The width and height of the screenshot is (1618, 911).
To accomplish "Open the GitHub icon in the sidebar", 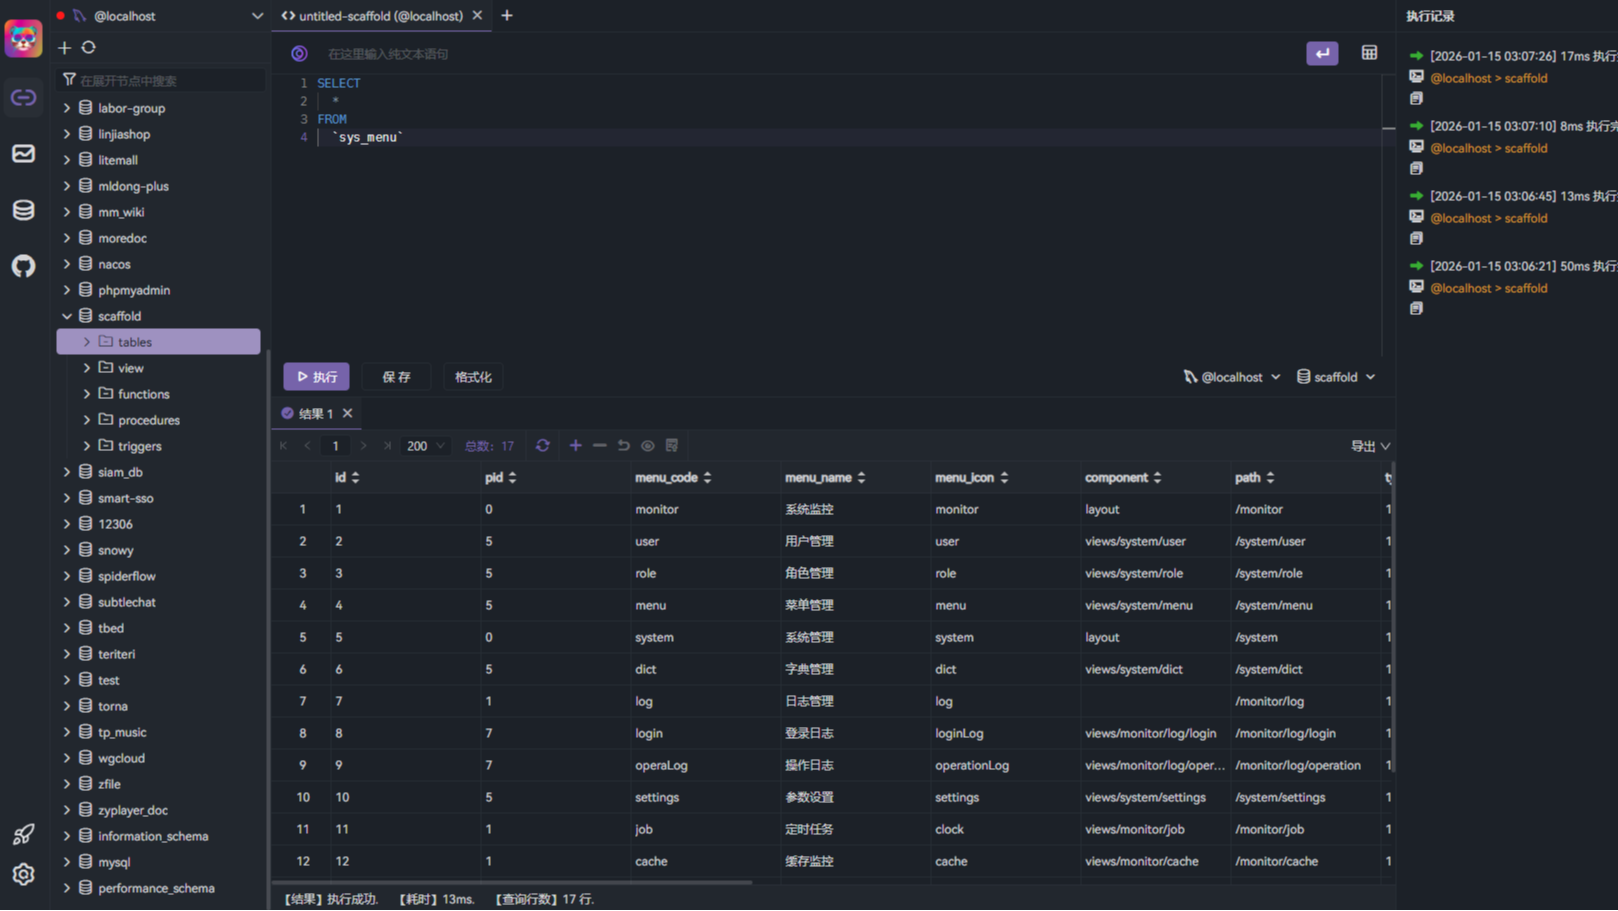I will point(23,266).
